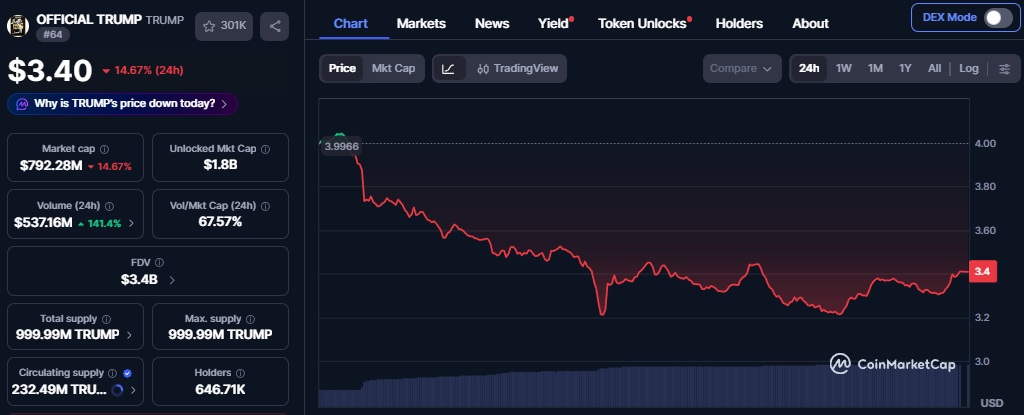Switch chart to Mkt Cap view
Image resolution: width=1024 pixels, height=415 pixels.
click(x=393, y=69)
